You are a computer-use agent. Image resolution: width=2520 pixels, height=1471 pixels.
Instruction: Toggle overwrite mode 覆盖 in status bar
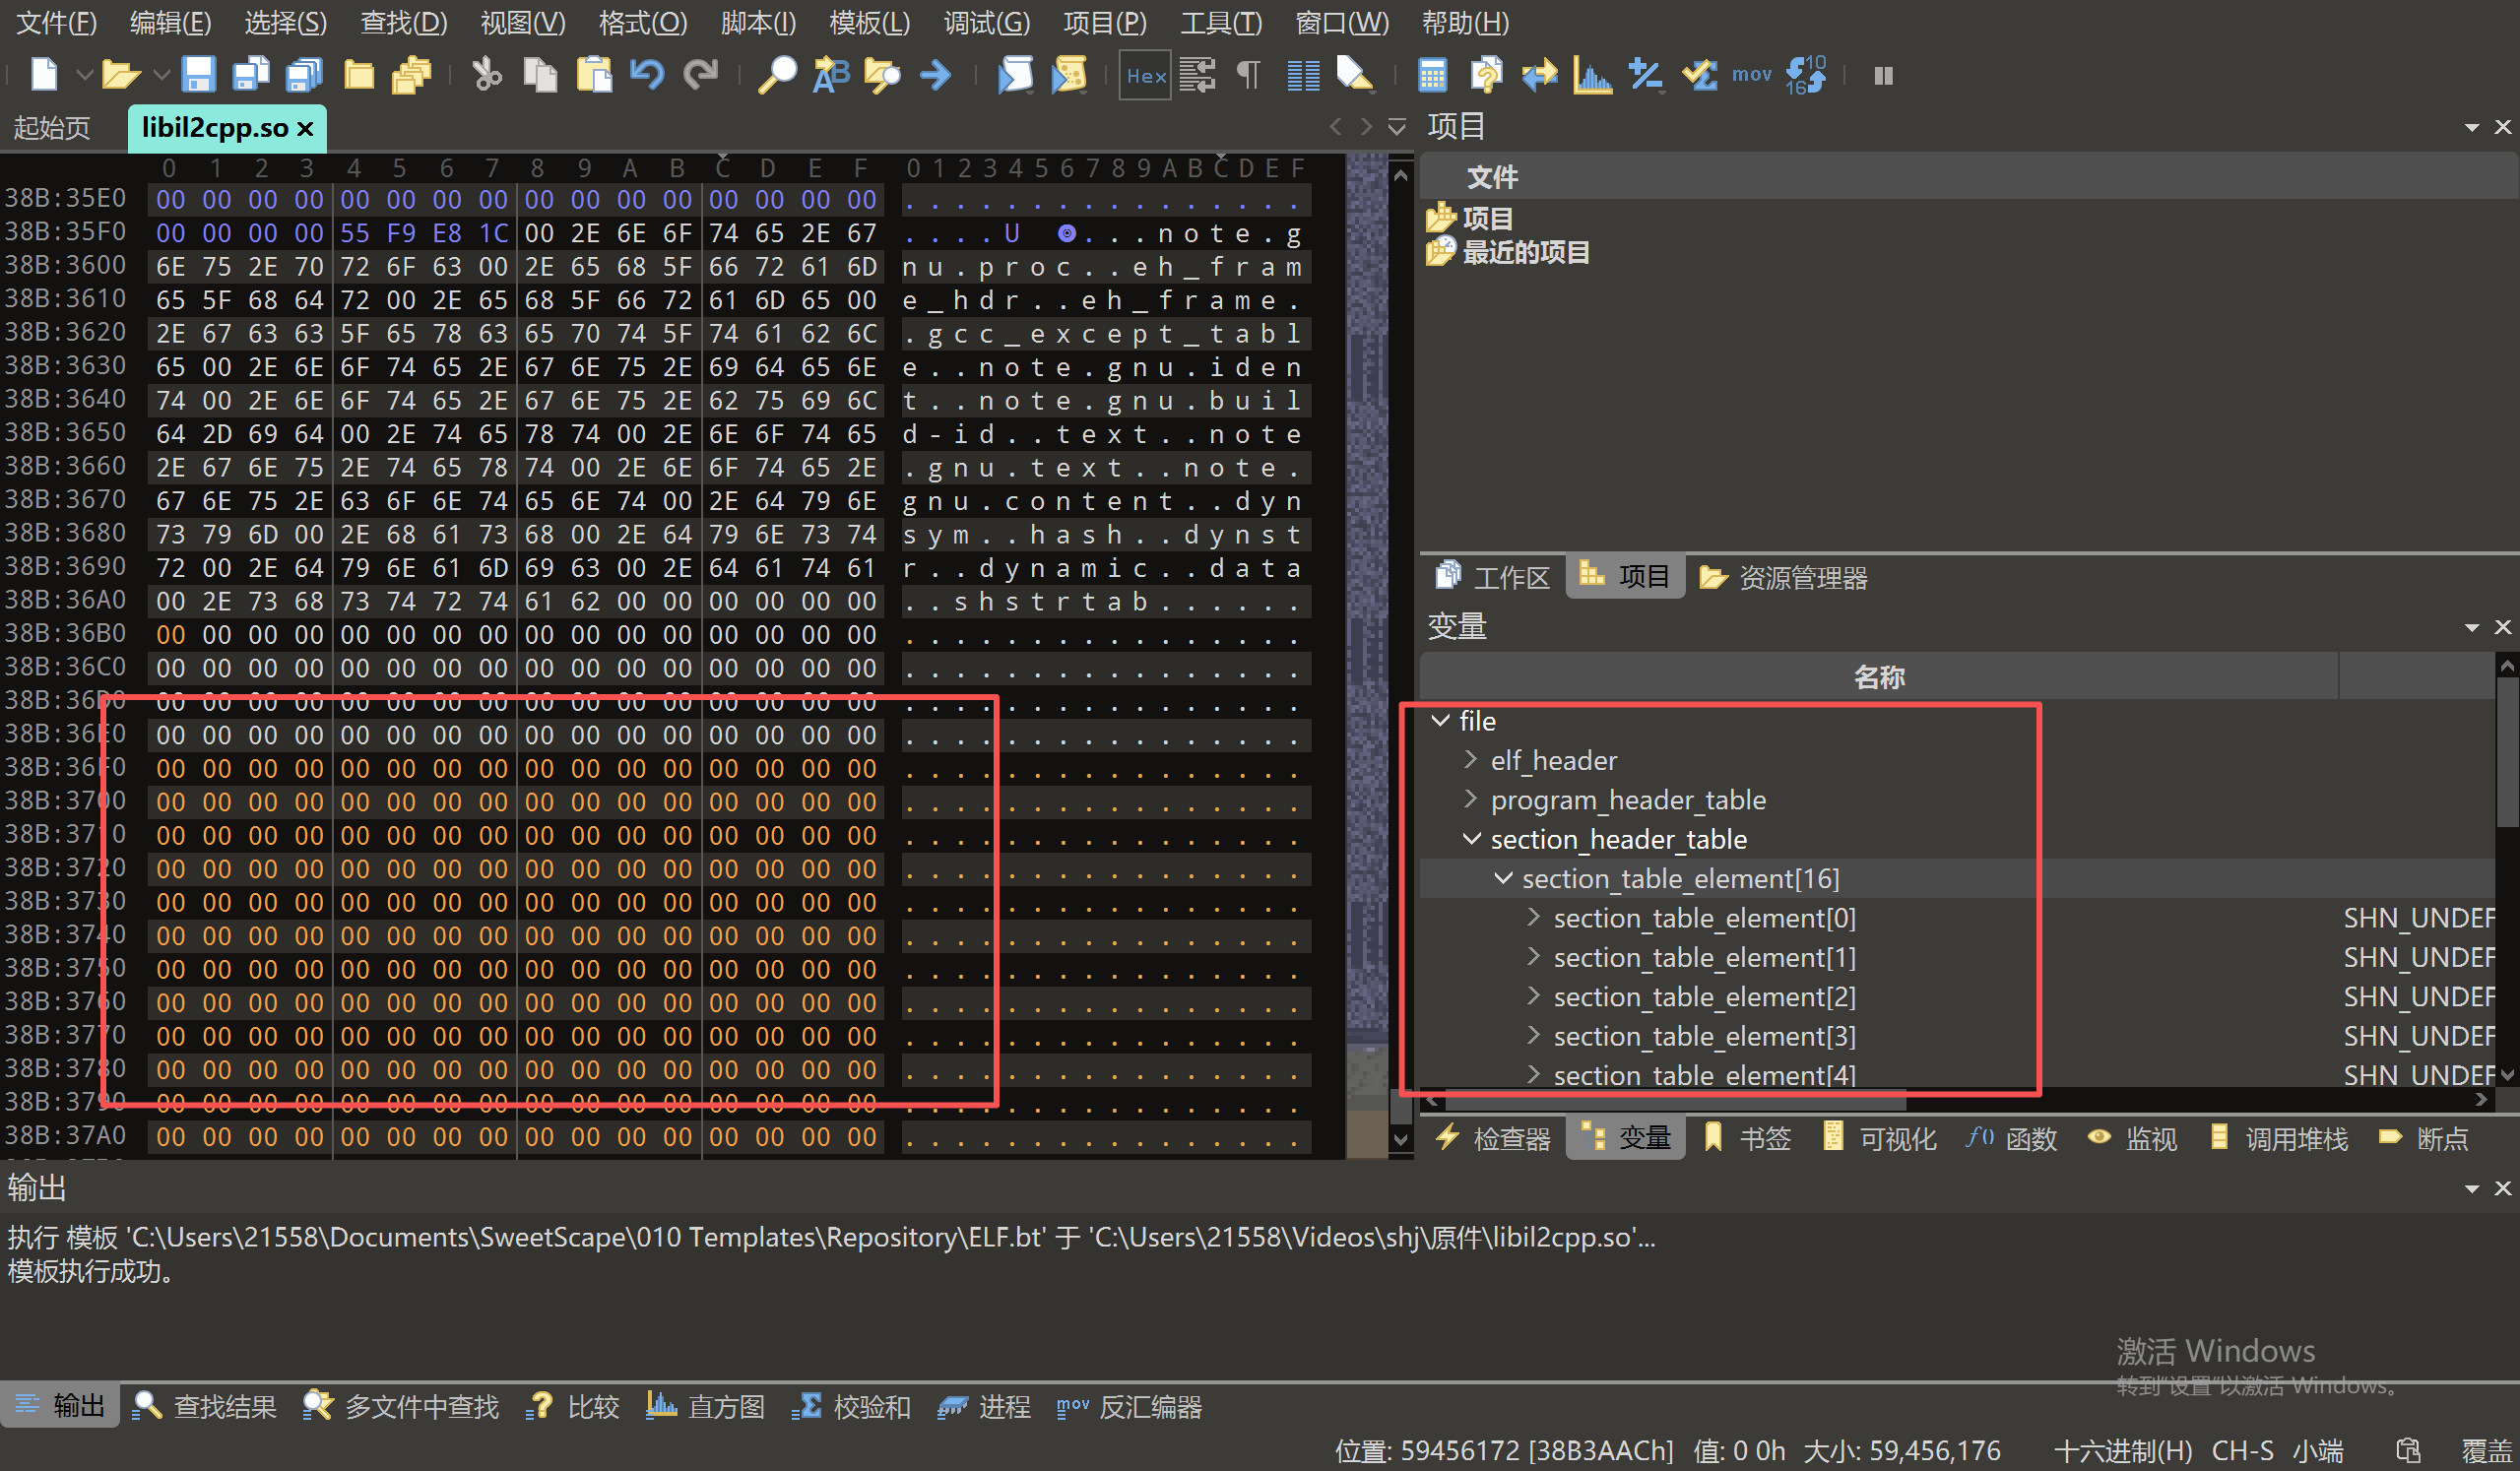(2485, 1450)
